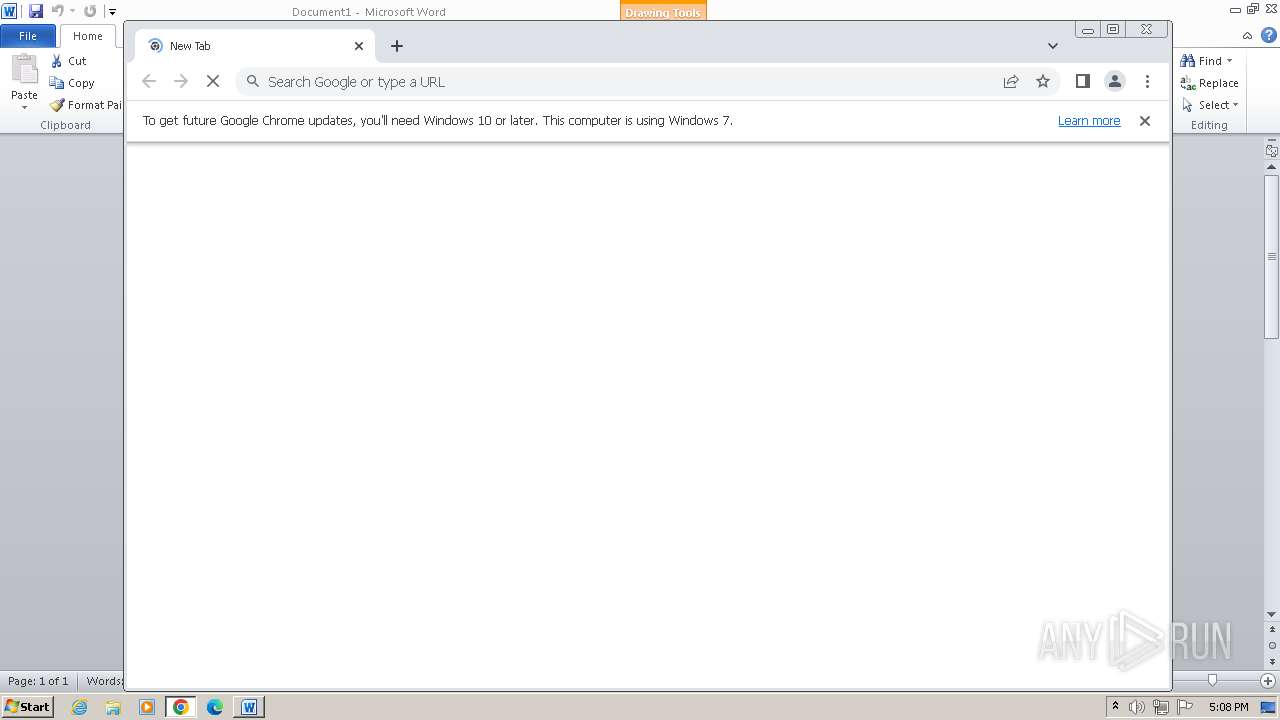Open Word Help question mark icon

click(1269, 36)
